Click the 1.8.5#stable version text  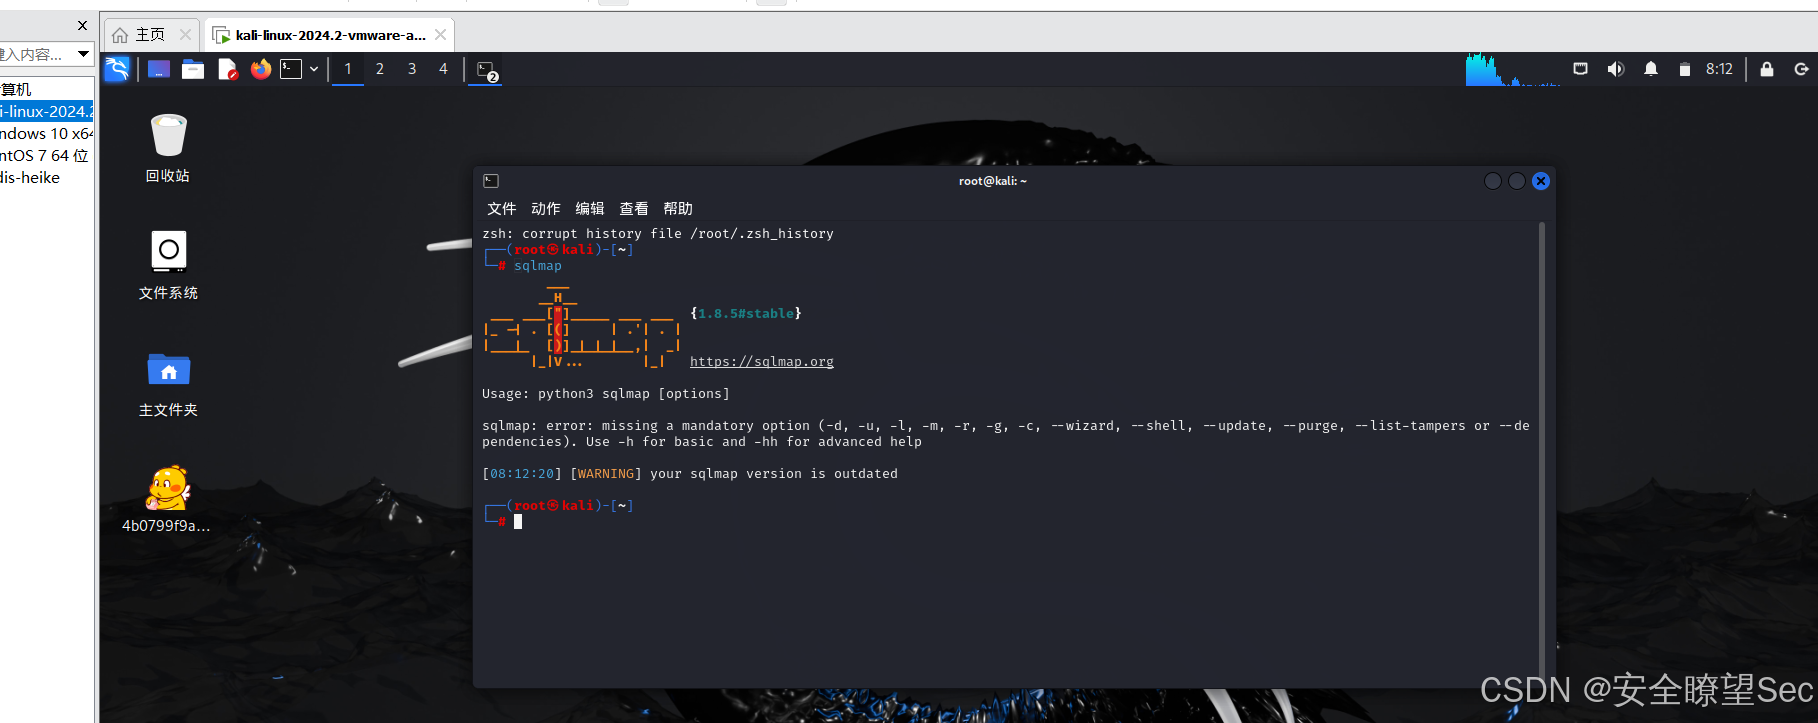pos(746,313)
